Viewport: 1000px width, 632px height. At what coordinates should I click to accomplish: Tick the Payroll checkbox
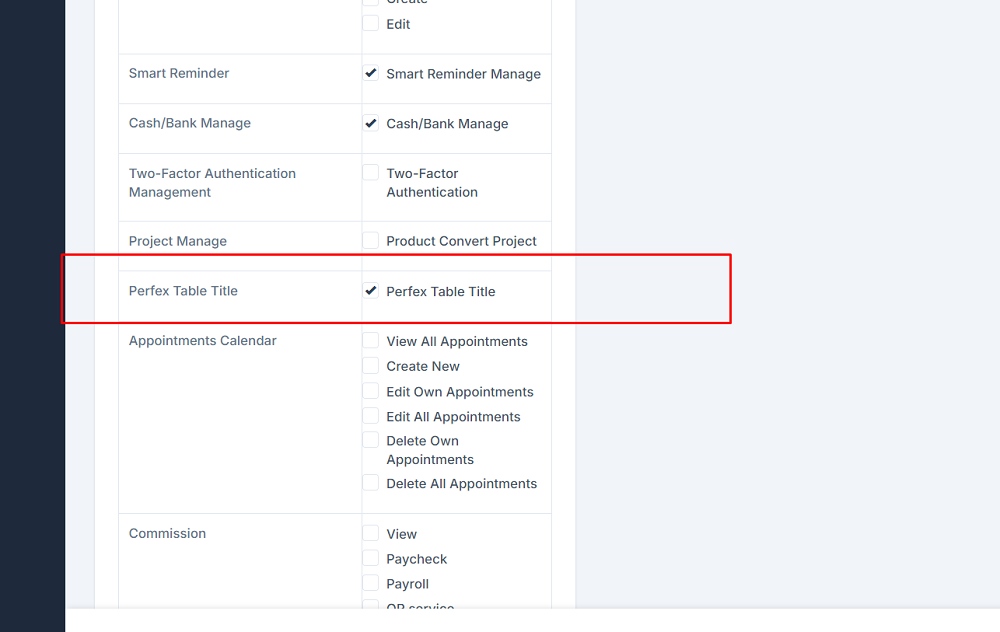[x=371, y=583]
